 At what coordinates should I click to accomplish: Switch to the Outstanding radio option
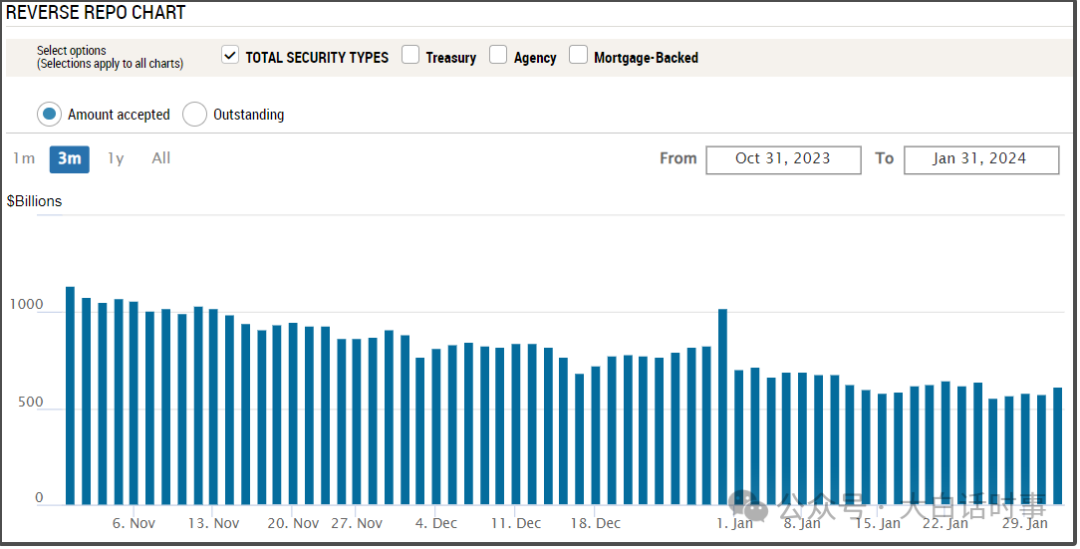click(x=194, y=114)
